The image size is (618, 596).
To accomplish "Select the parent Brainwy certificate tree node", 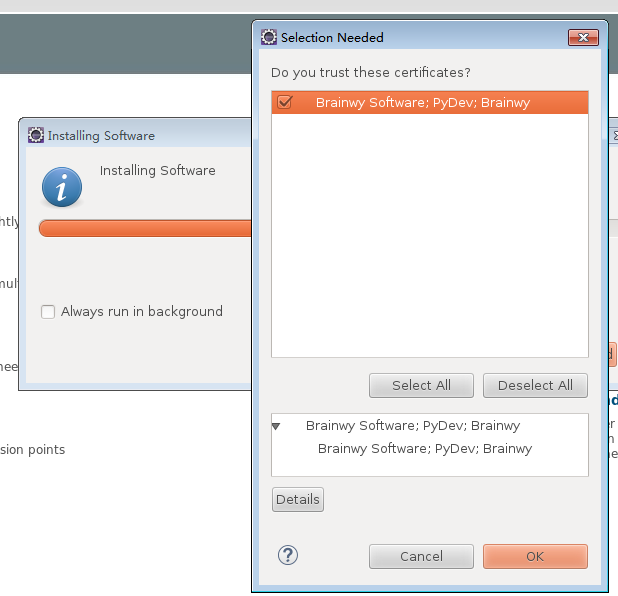I will [x=412, y=426].
